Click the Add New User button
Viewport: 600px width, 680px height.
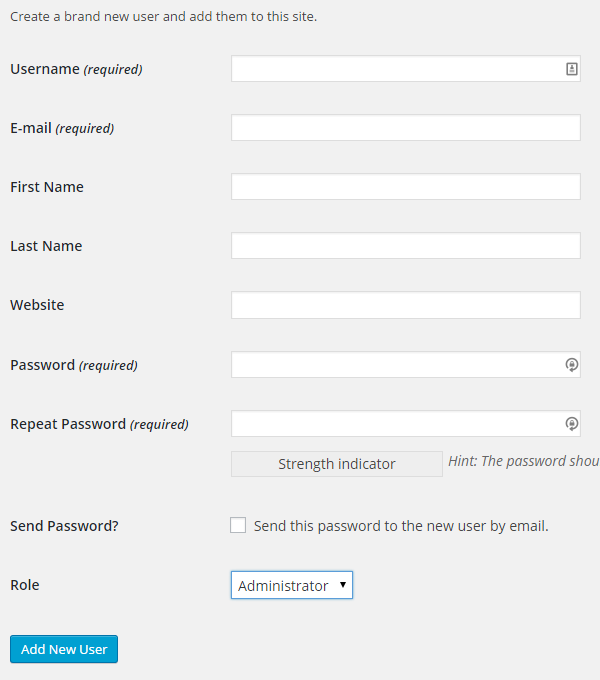64,649
